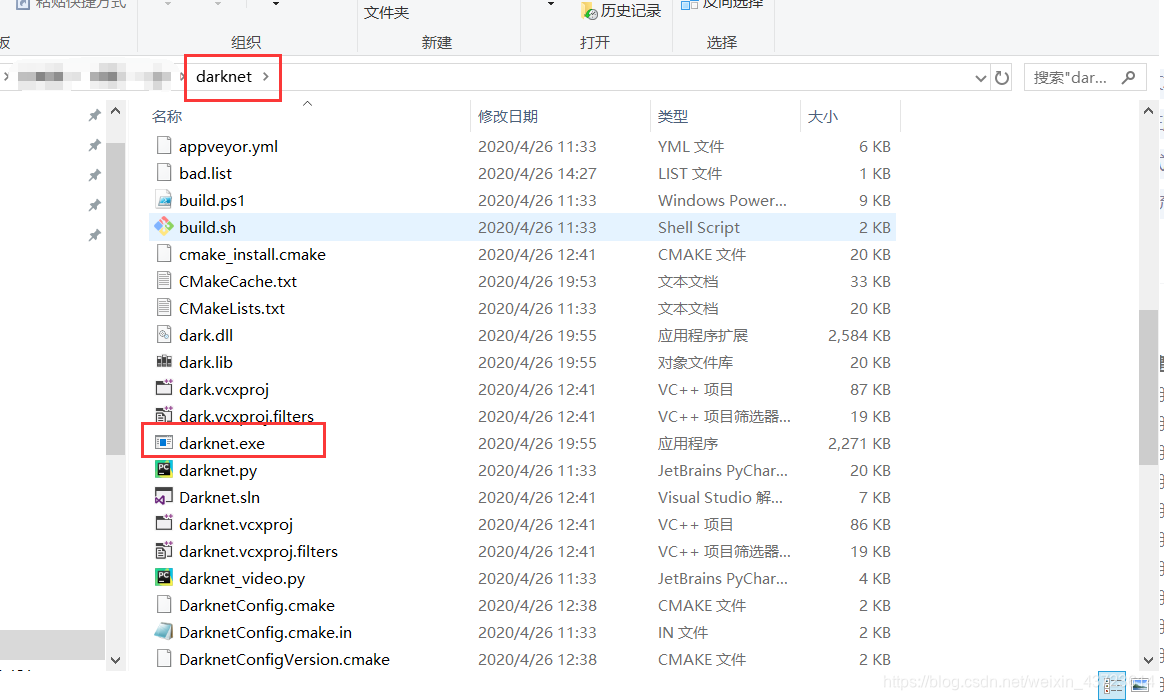Click the DarknetConfigVersion.cmake file icon
This screenshot has height=700, width=1164.
pyautogui.click(x=164, y=658)
